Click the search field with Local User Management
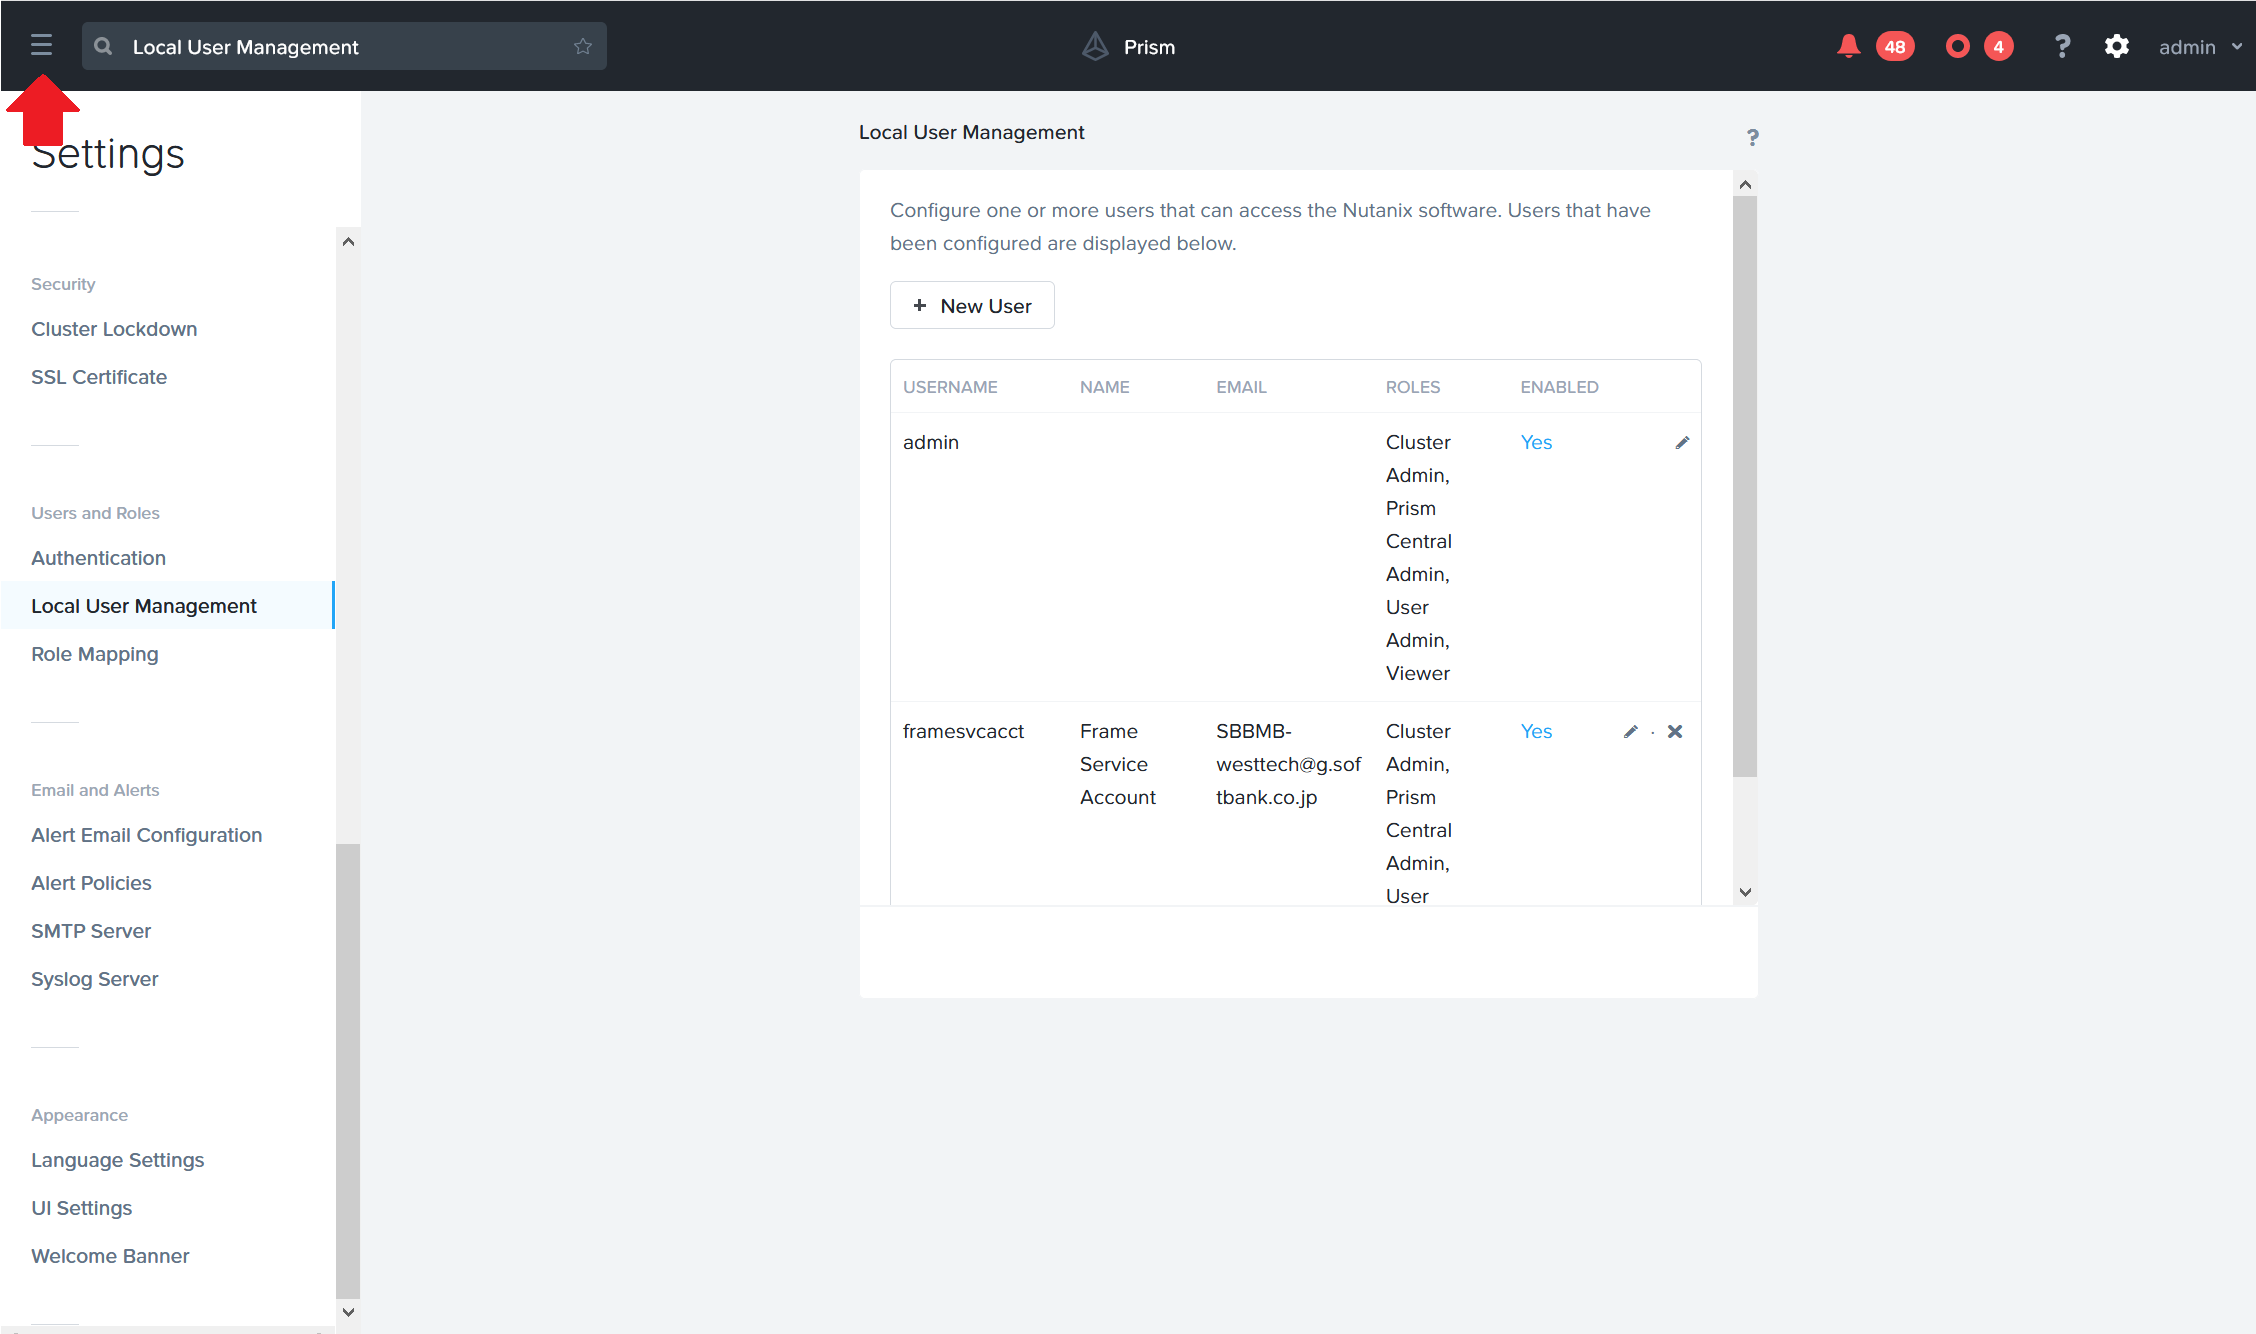This screenshot has height=1334, width=2256. [344, 46]
